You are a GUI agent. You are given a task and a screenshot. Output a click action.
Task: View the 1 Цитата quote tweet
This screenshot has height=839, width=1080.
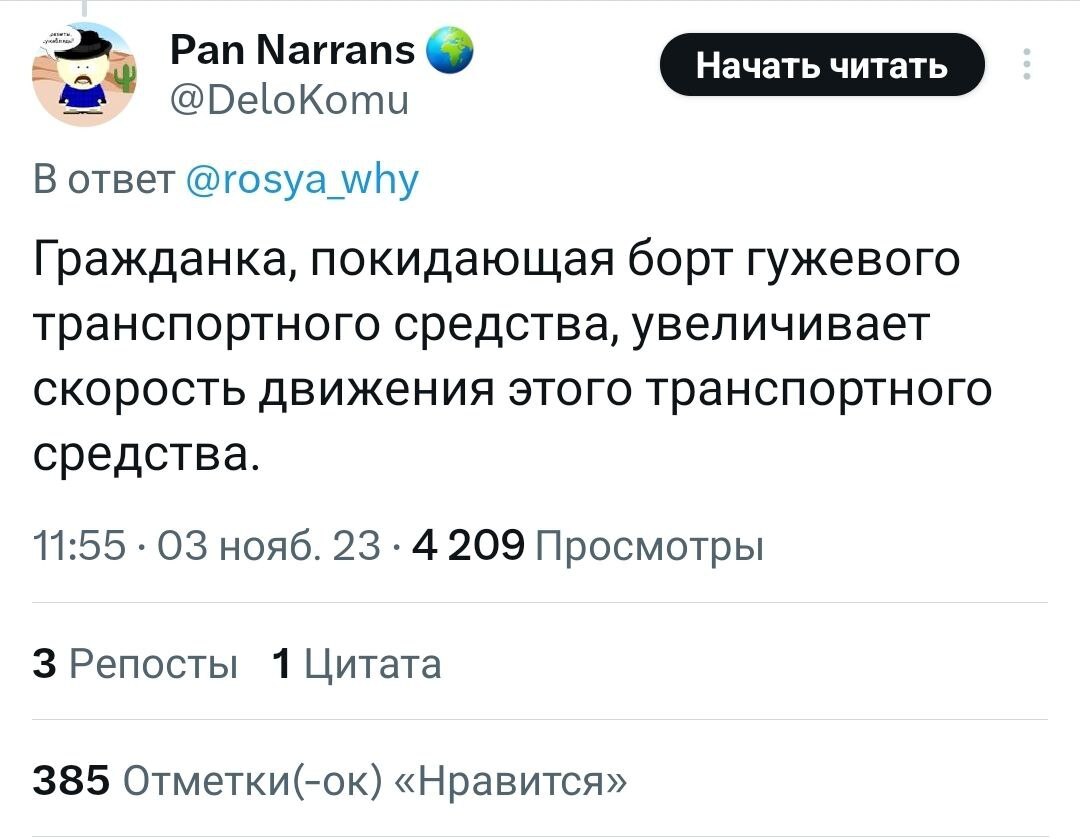(x=357, y=662)
